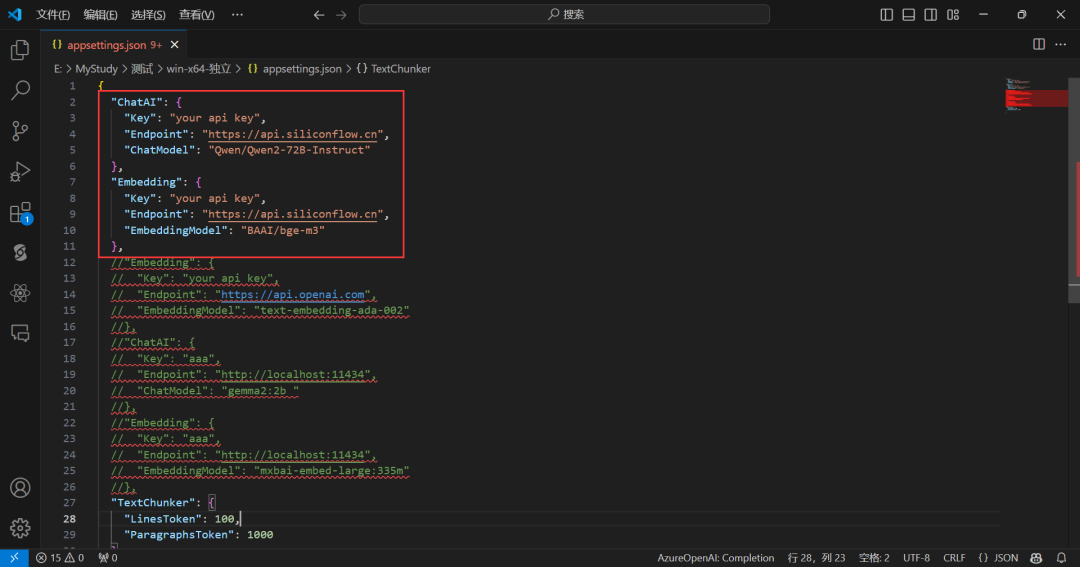Open the Explorer view in activity bar
Image resolution: width=1080 pixels, height=567 pixels.
coord(20,50)
